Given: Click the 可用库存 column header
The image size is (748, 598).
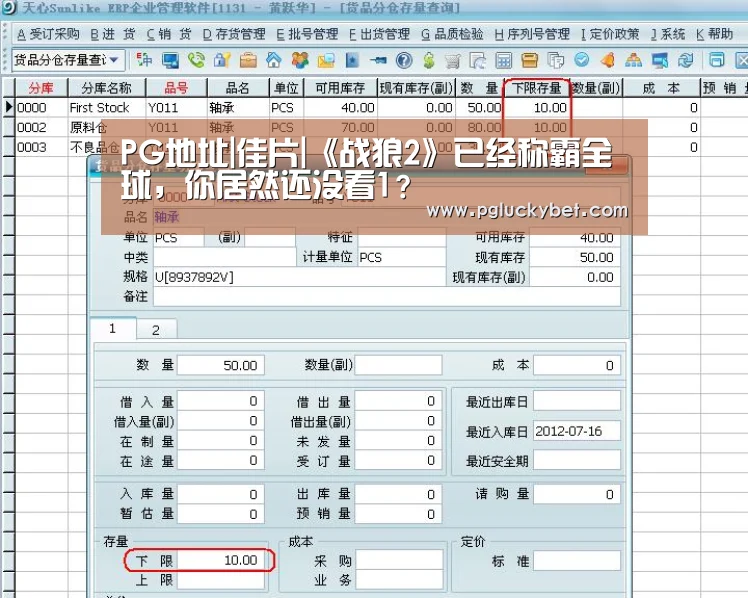Looking at the screenshot, I should point(340,88).
